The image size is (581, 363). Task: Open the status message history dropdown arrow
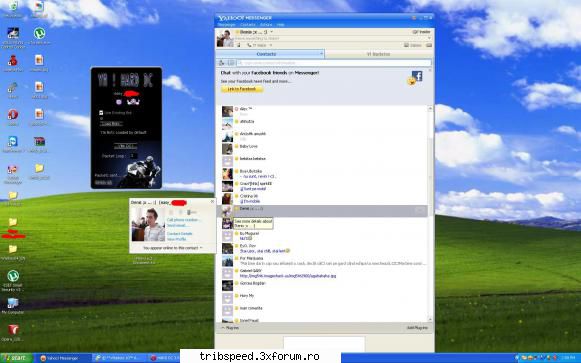click(x=429, y=38)
